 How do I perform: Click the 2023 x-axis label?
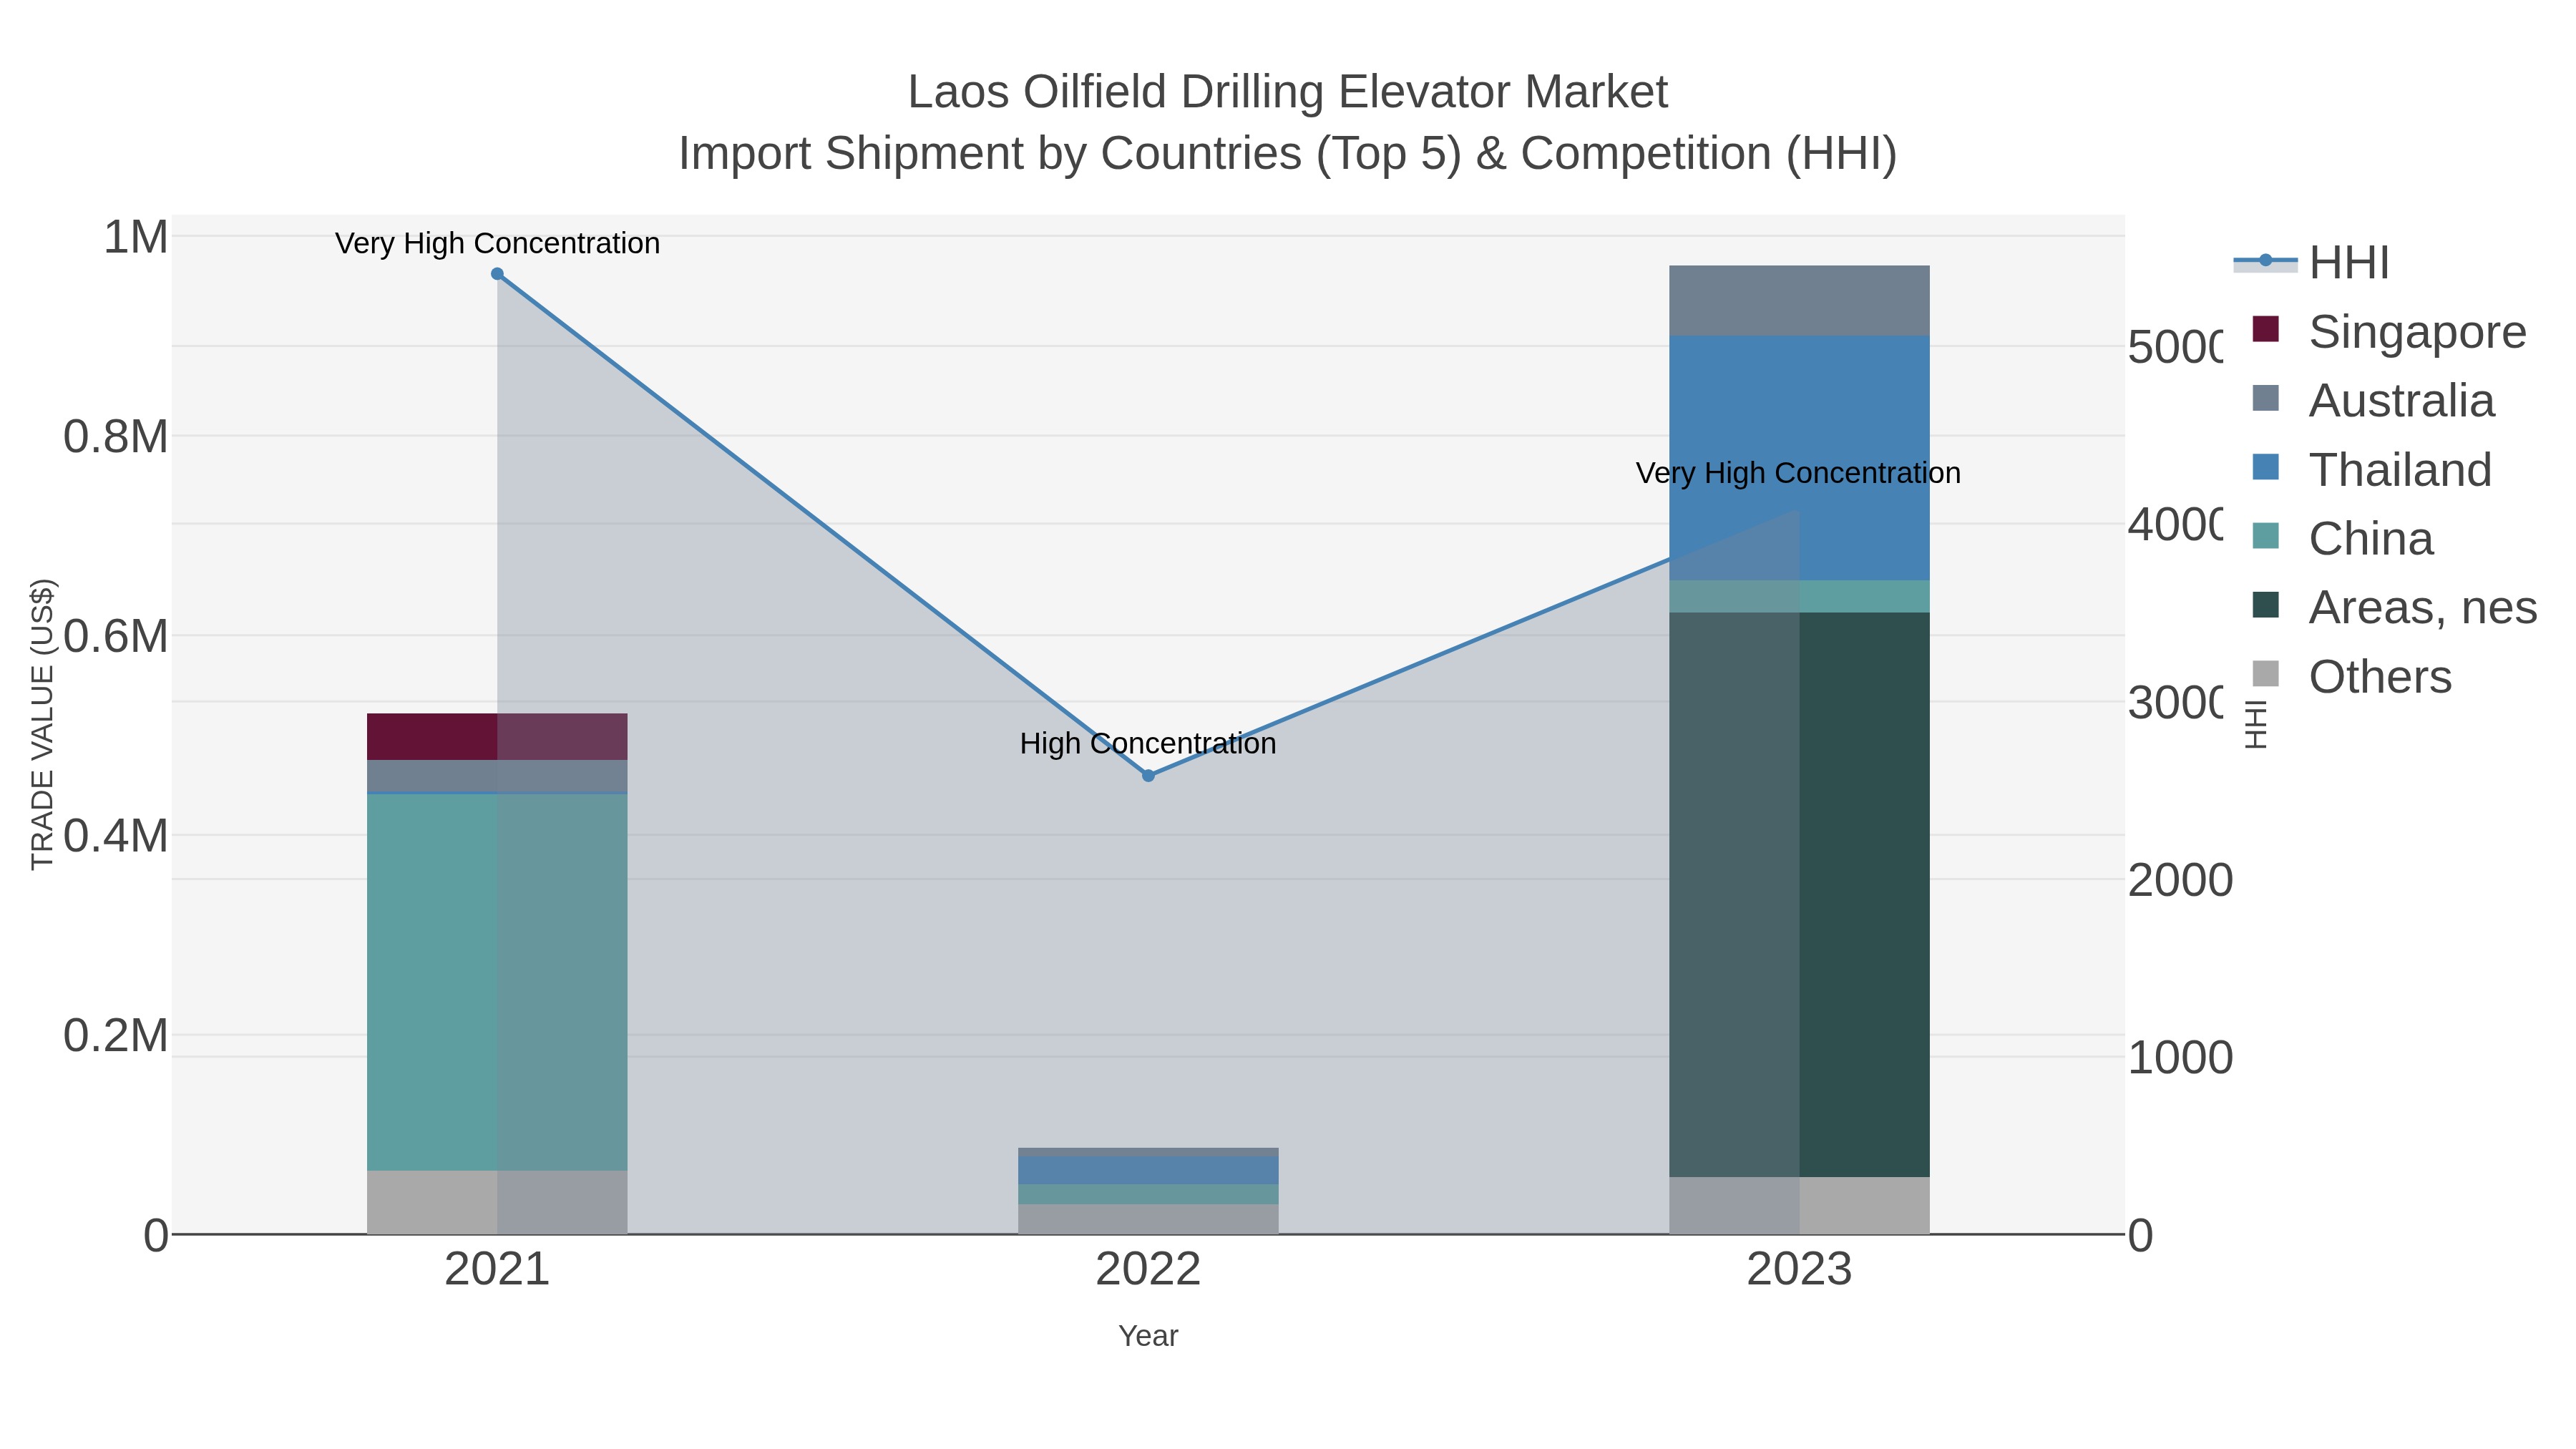[x=1799, y=1270]
